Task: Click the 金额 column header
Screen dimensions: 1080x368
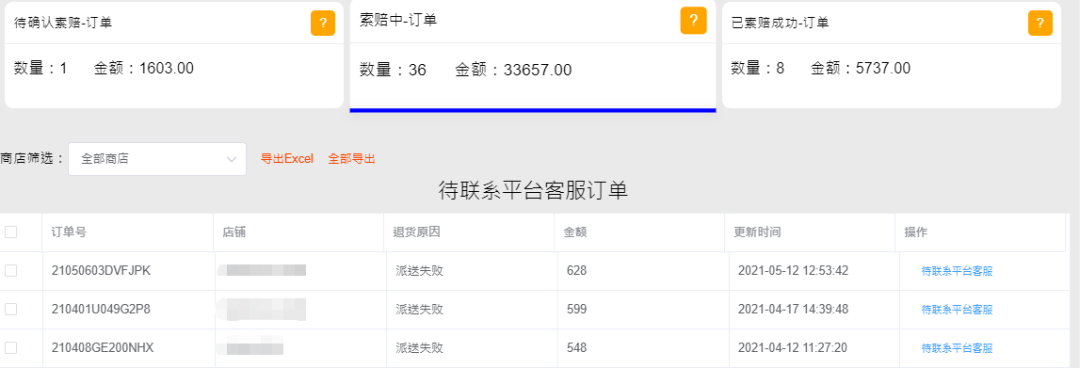Action: pos(575,232)
